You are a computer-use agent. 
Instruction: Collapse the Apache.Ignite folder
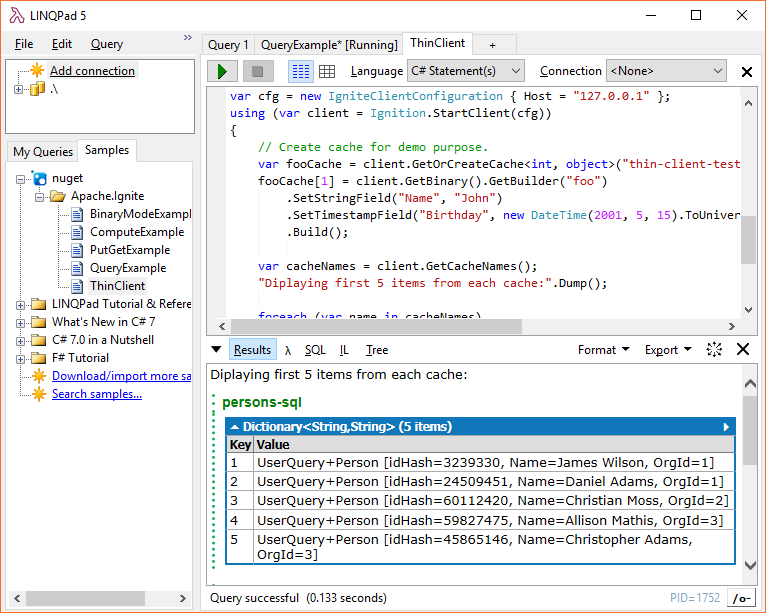click(40, 197)
